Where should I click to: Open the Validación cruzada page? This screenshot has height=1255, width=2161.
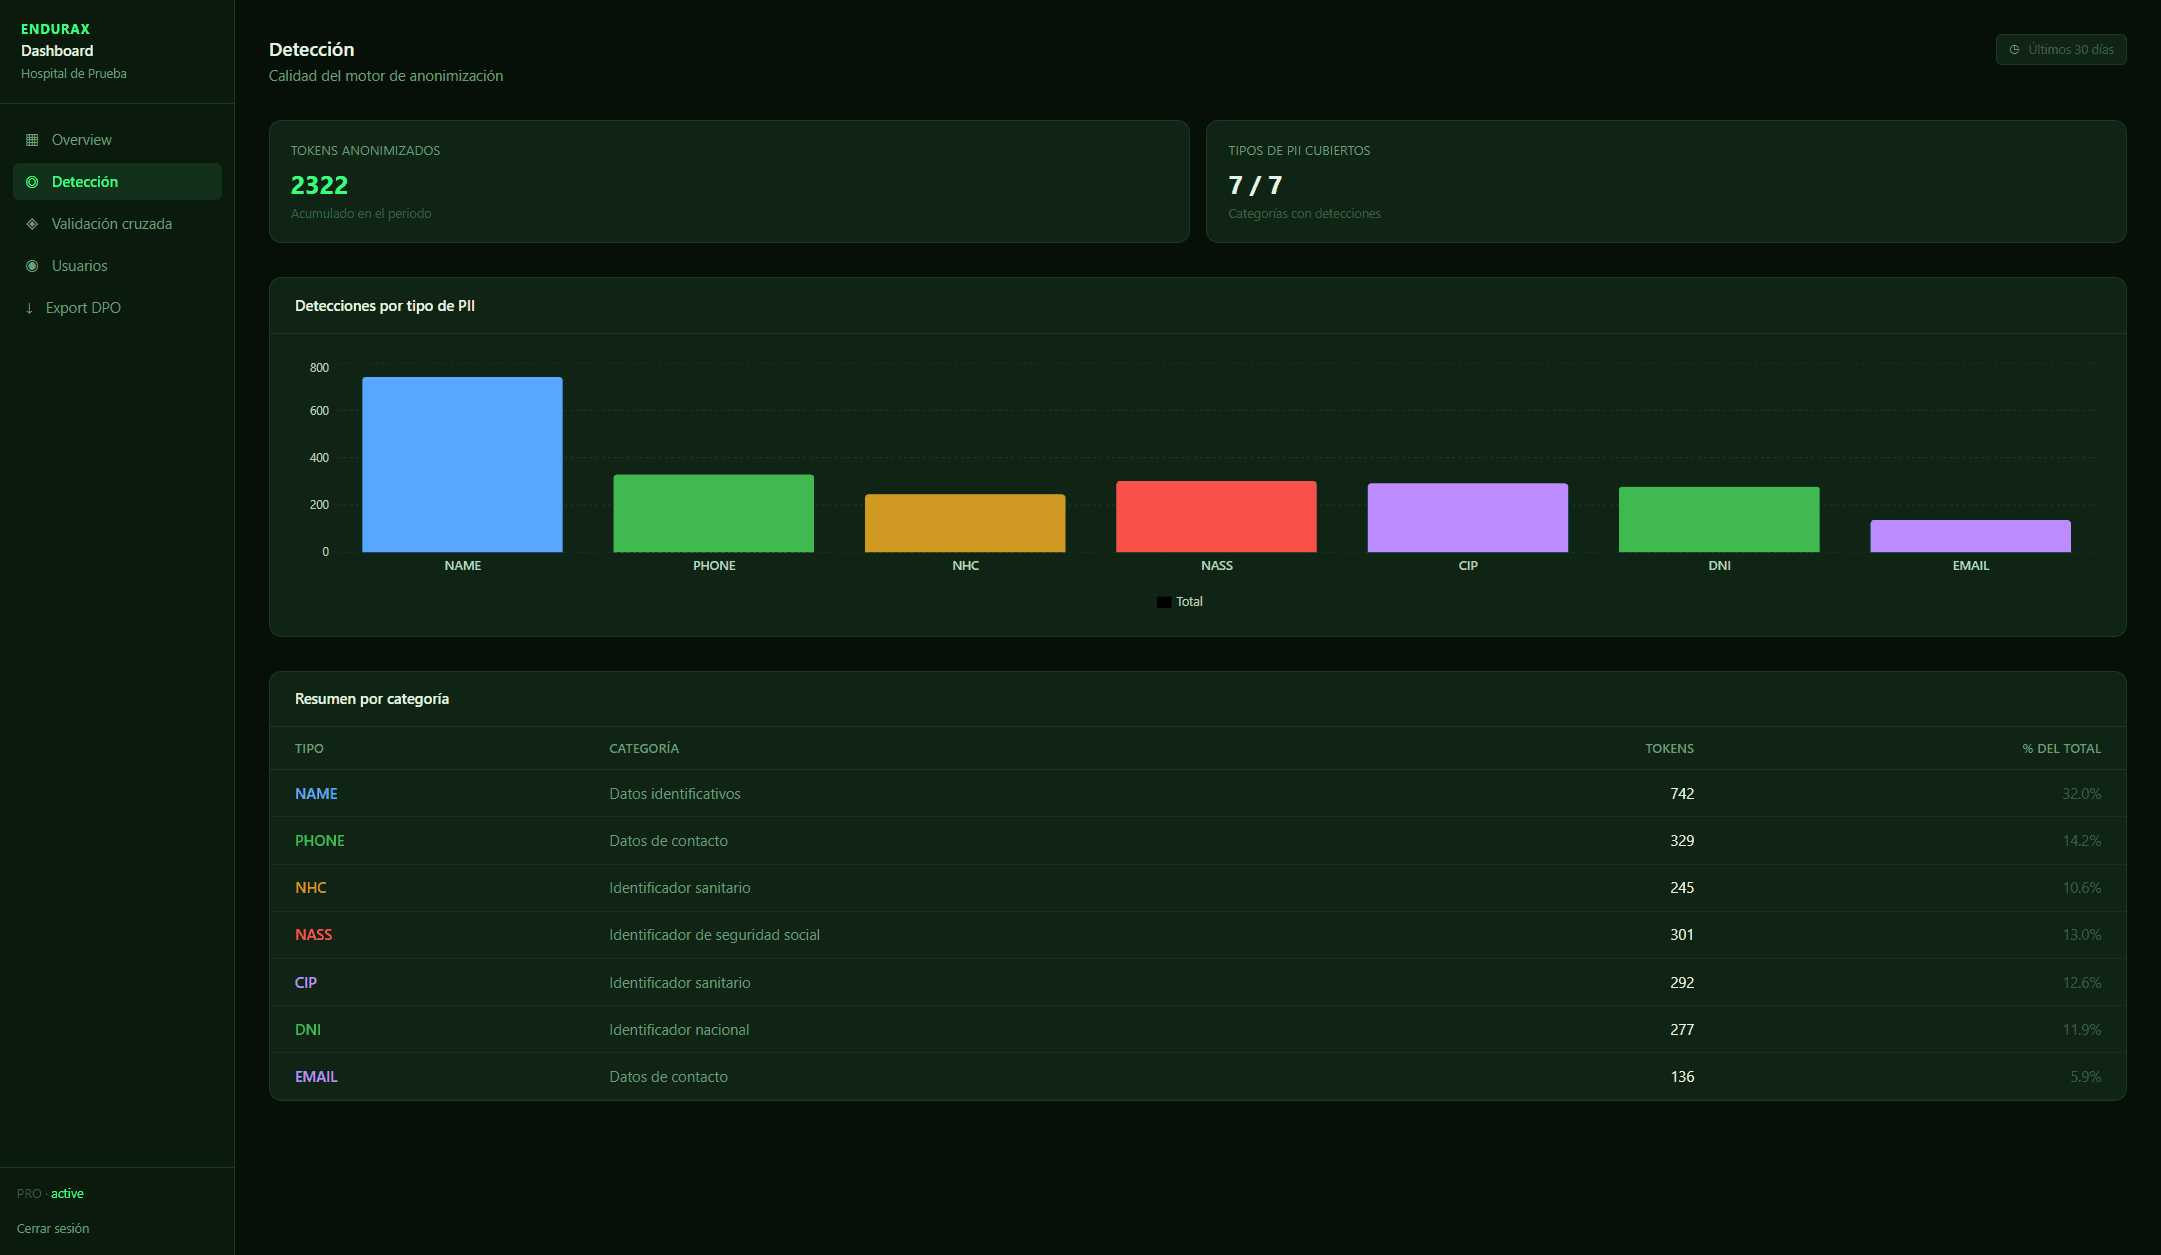click(x=111, y=223)
